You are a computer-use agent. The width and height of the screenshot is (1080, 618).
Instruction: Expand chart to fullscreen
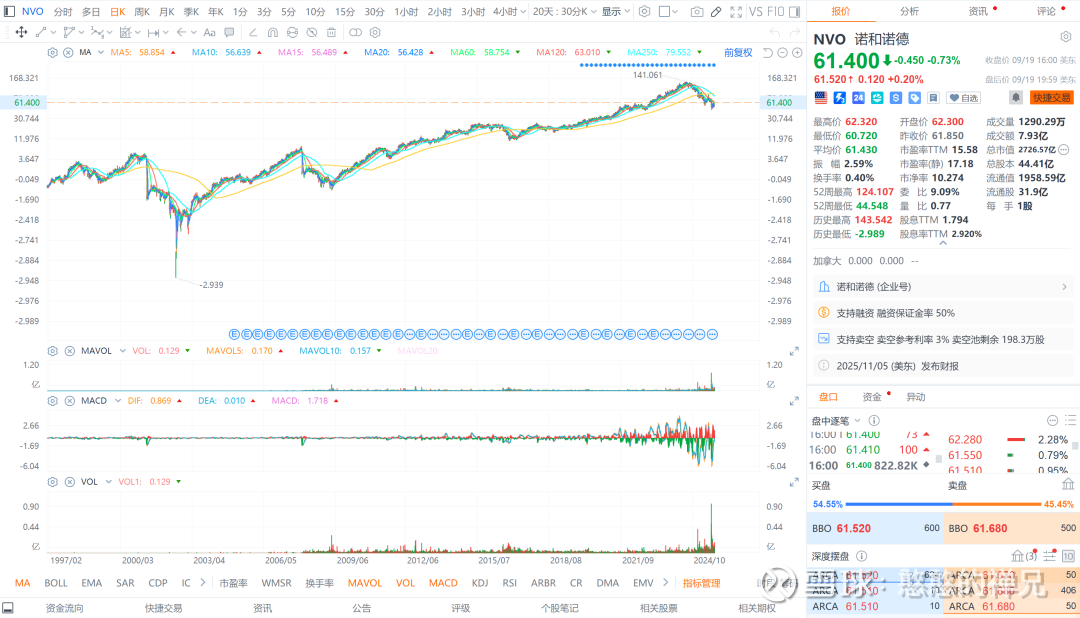click(736, 12)
